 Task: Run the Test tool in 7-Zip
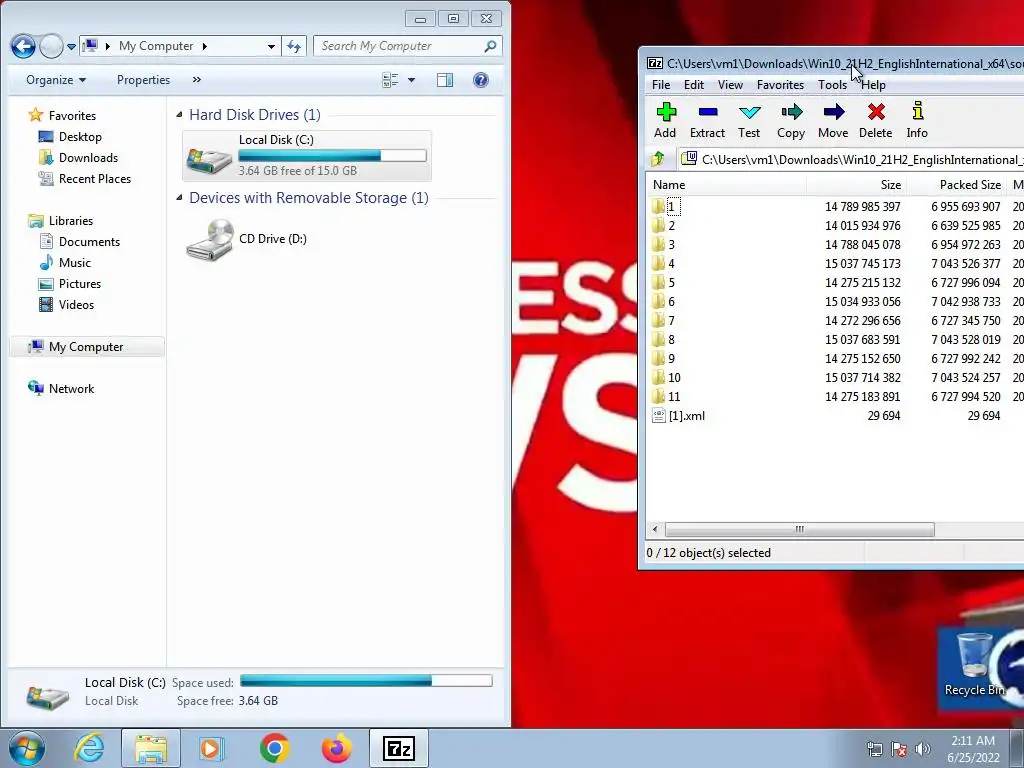pos(749,121)
